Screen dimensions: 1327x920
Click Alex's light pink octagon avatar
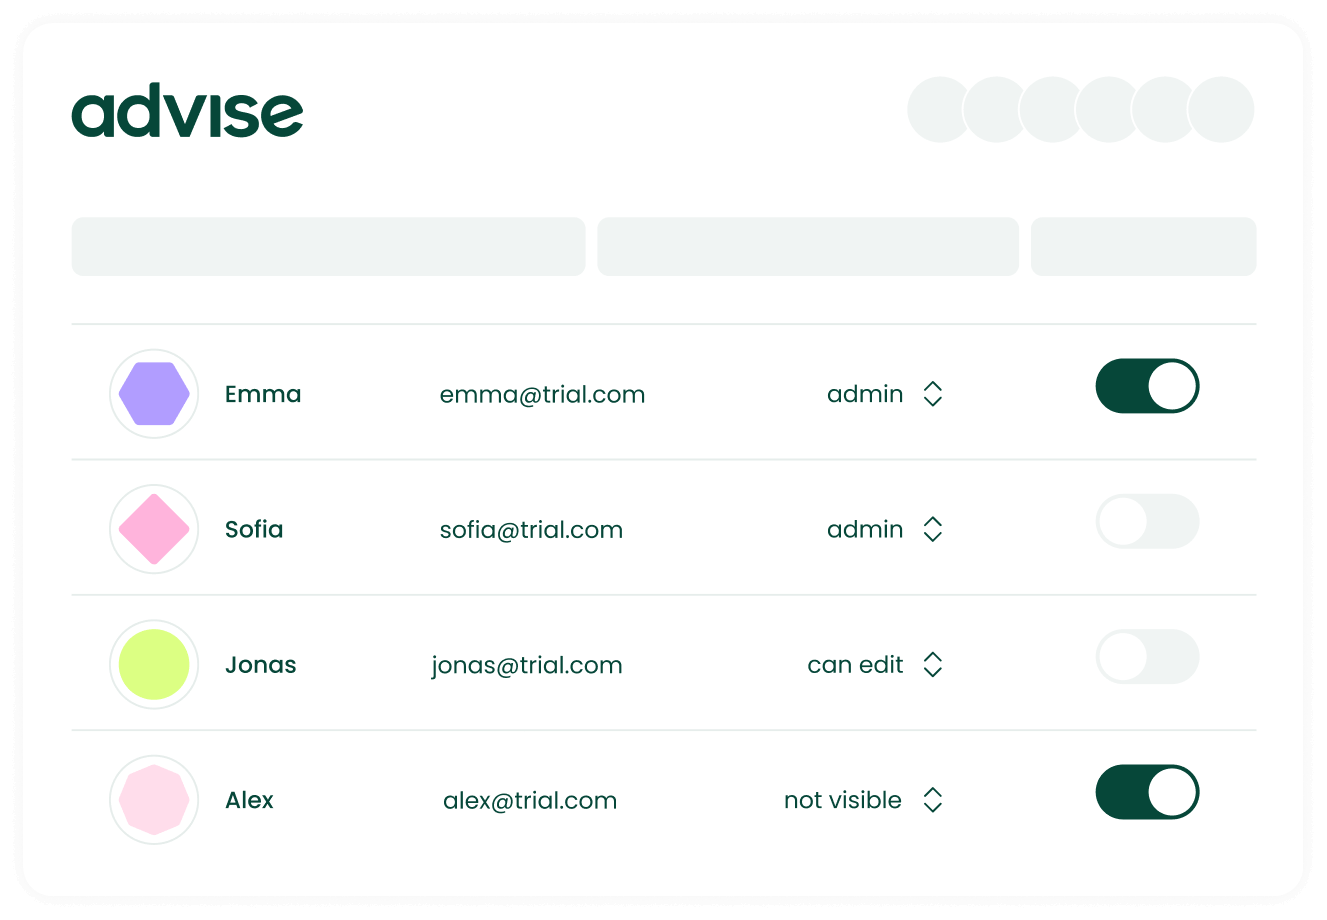click(x=154, y=800)
